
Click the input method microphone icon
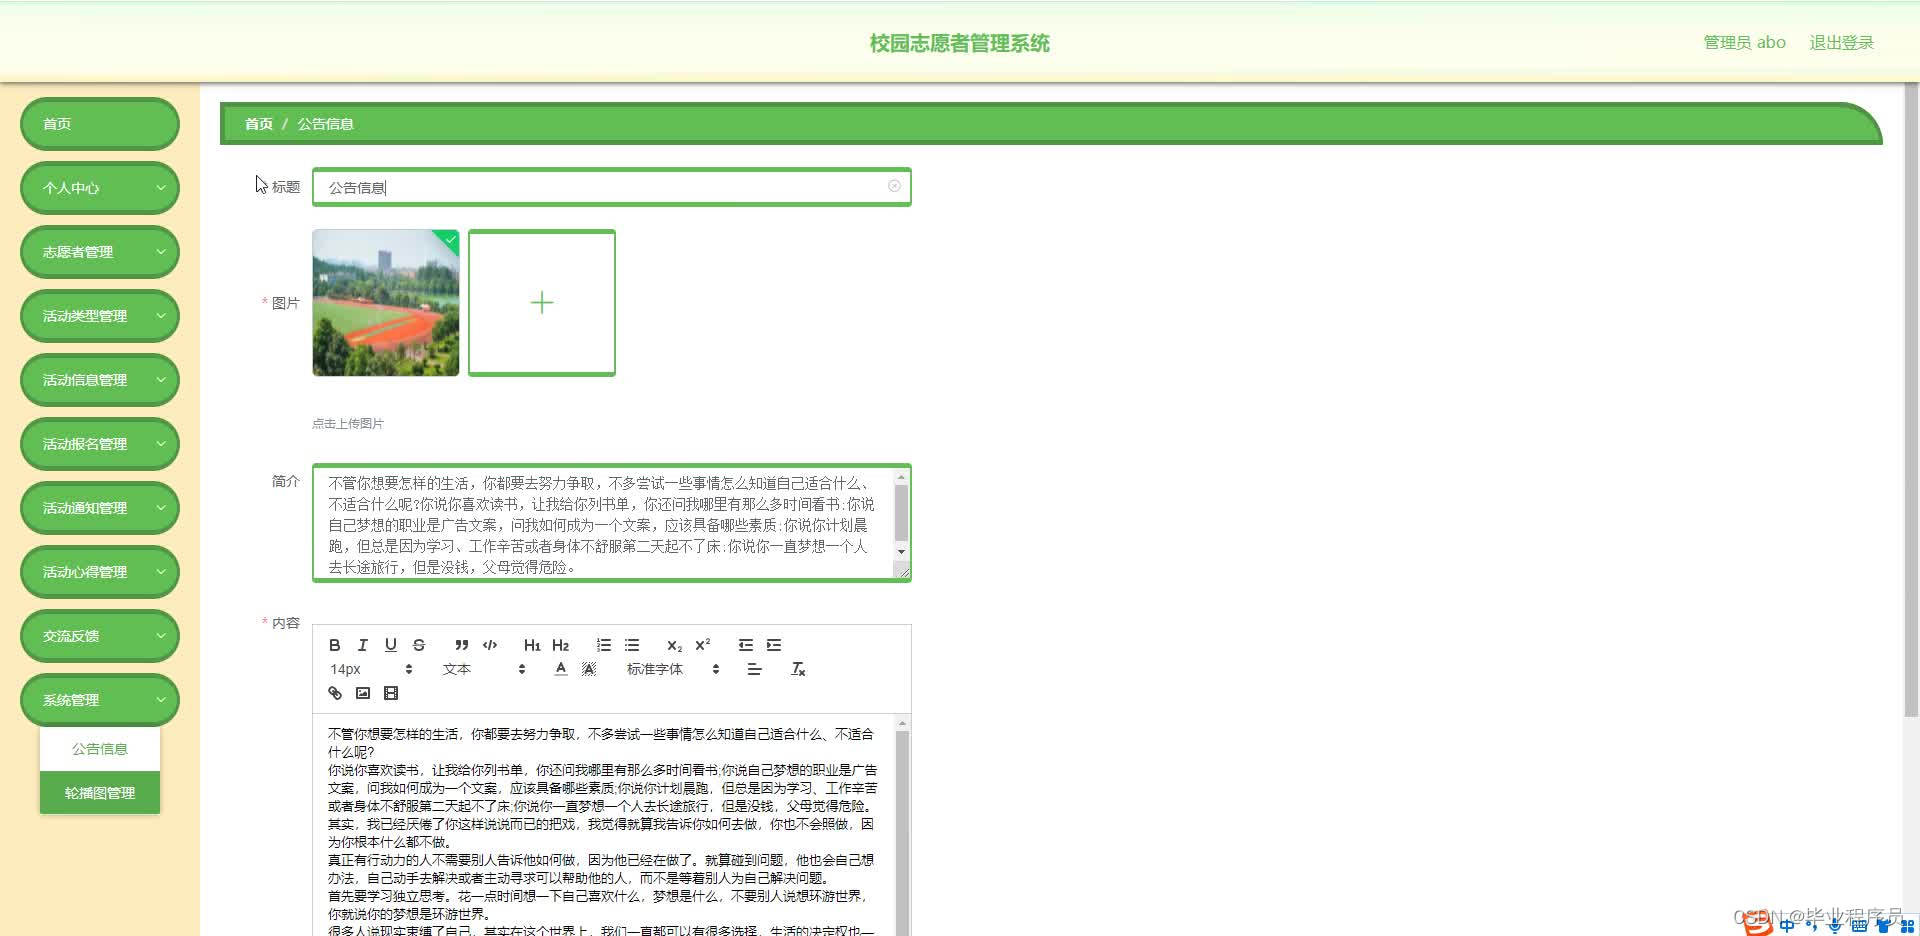click(1835, 925)
